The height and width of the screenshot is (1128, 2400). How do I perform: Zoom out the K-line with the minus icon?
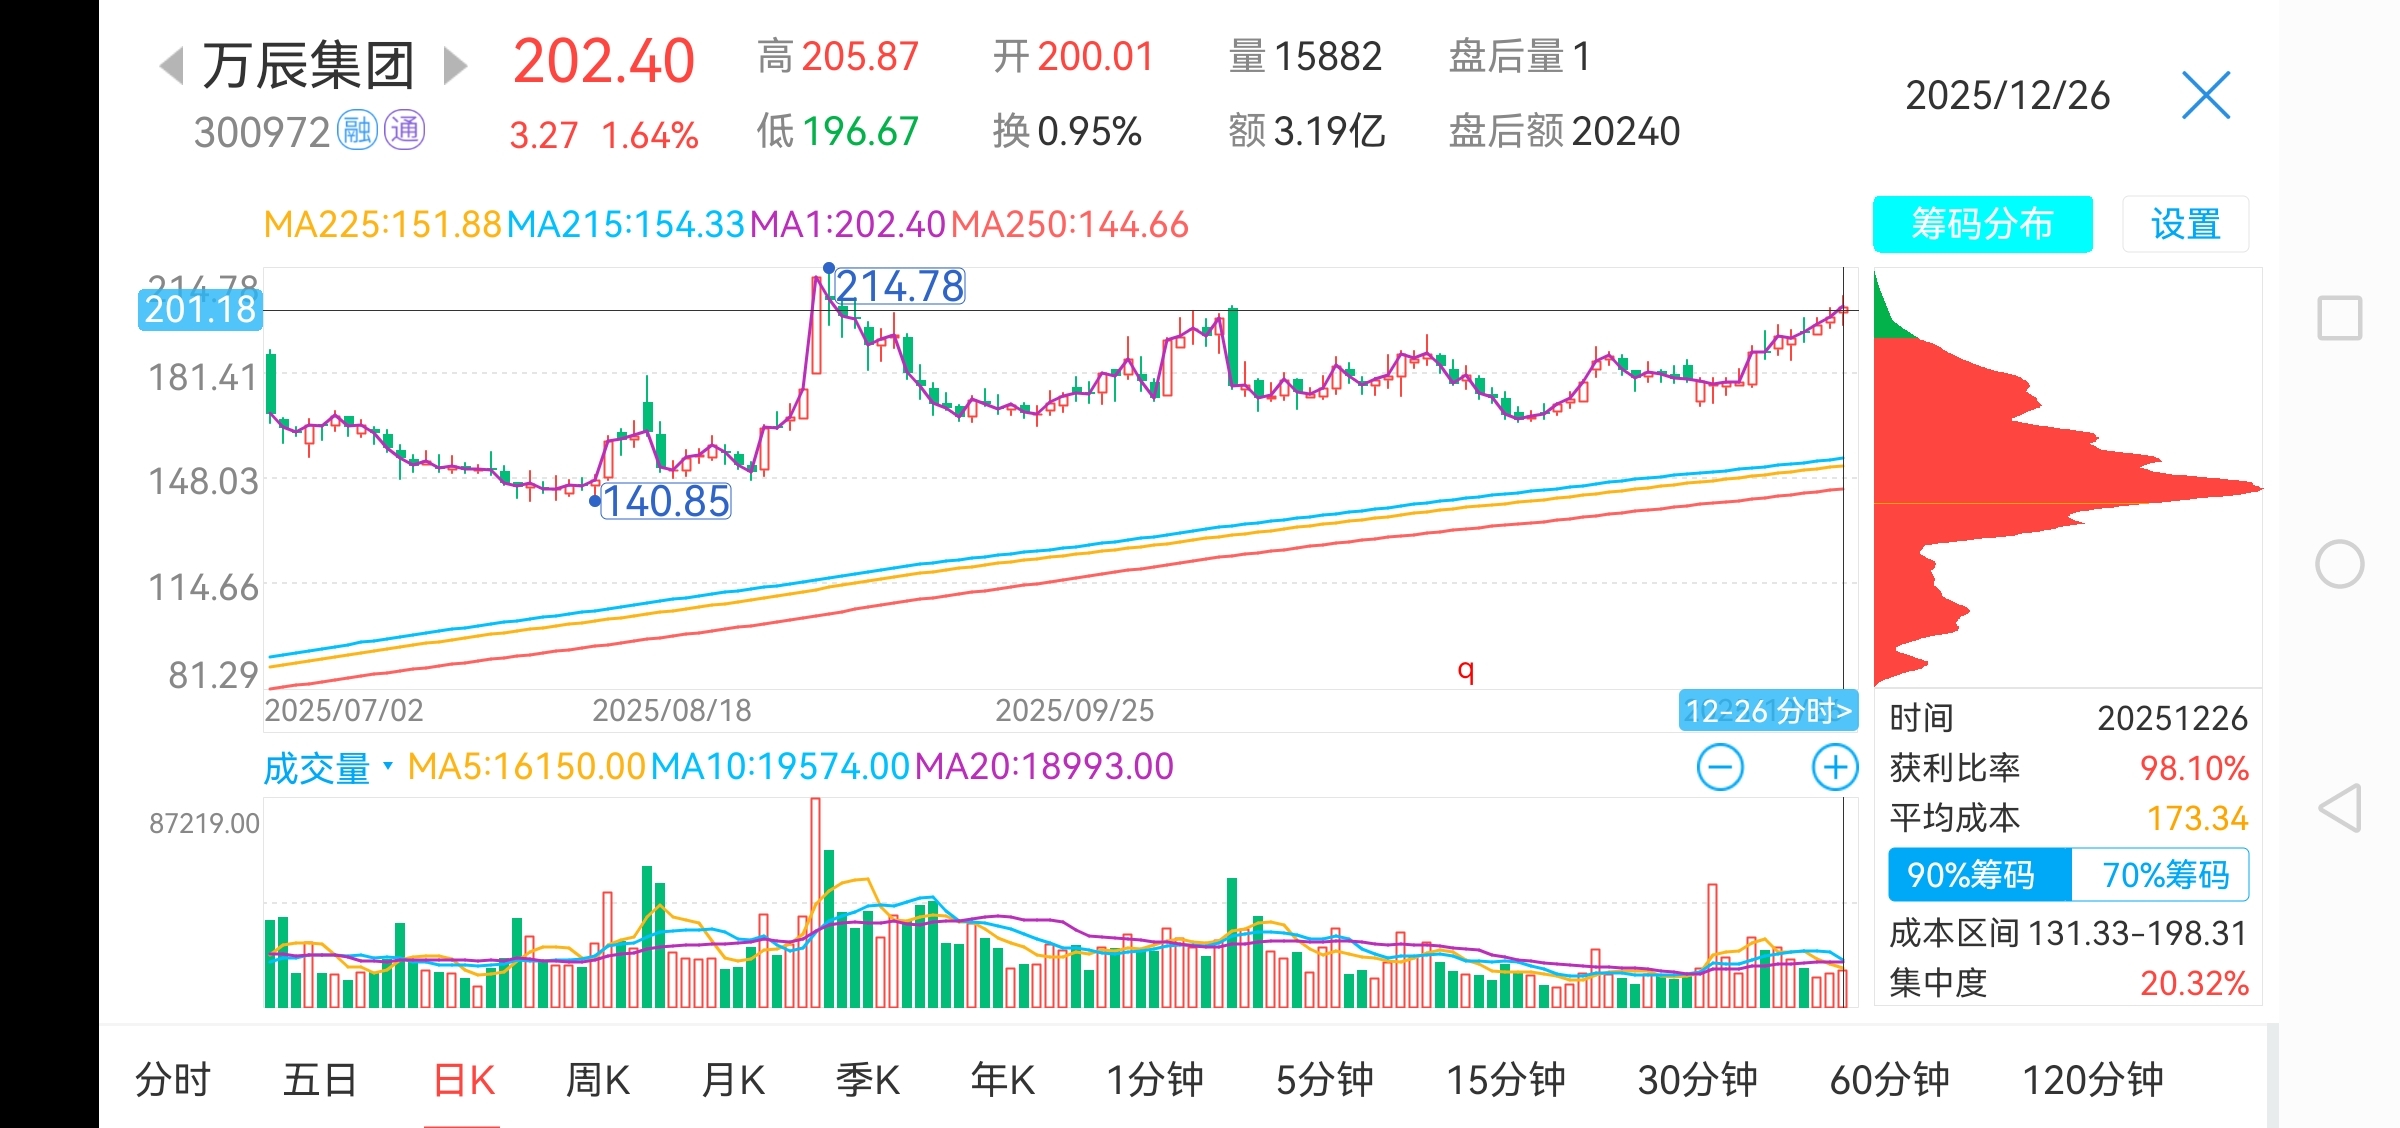pos(1720,767)
